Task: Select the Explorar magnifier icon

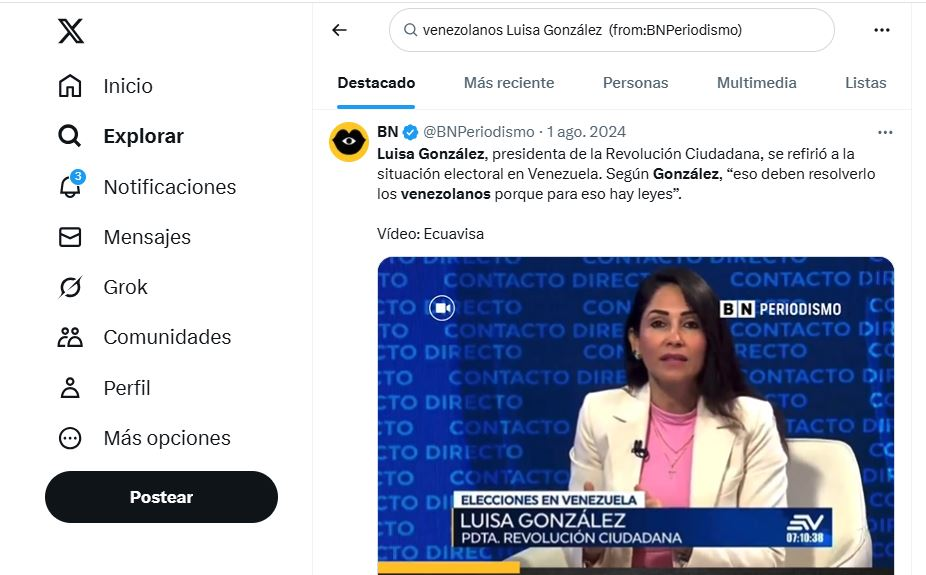Action: coord(70,136)
